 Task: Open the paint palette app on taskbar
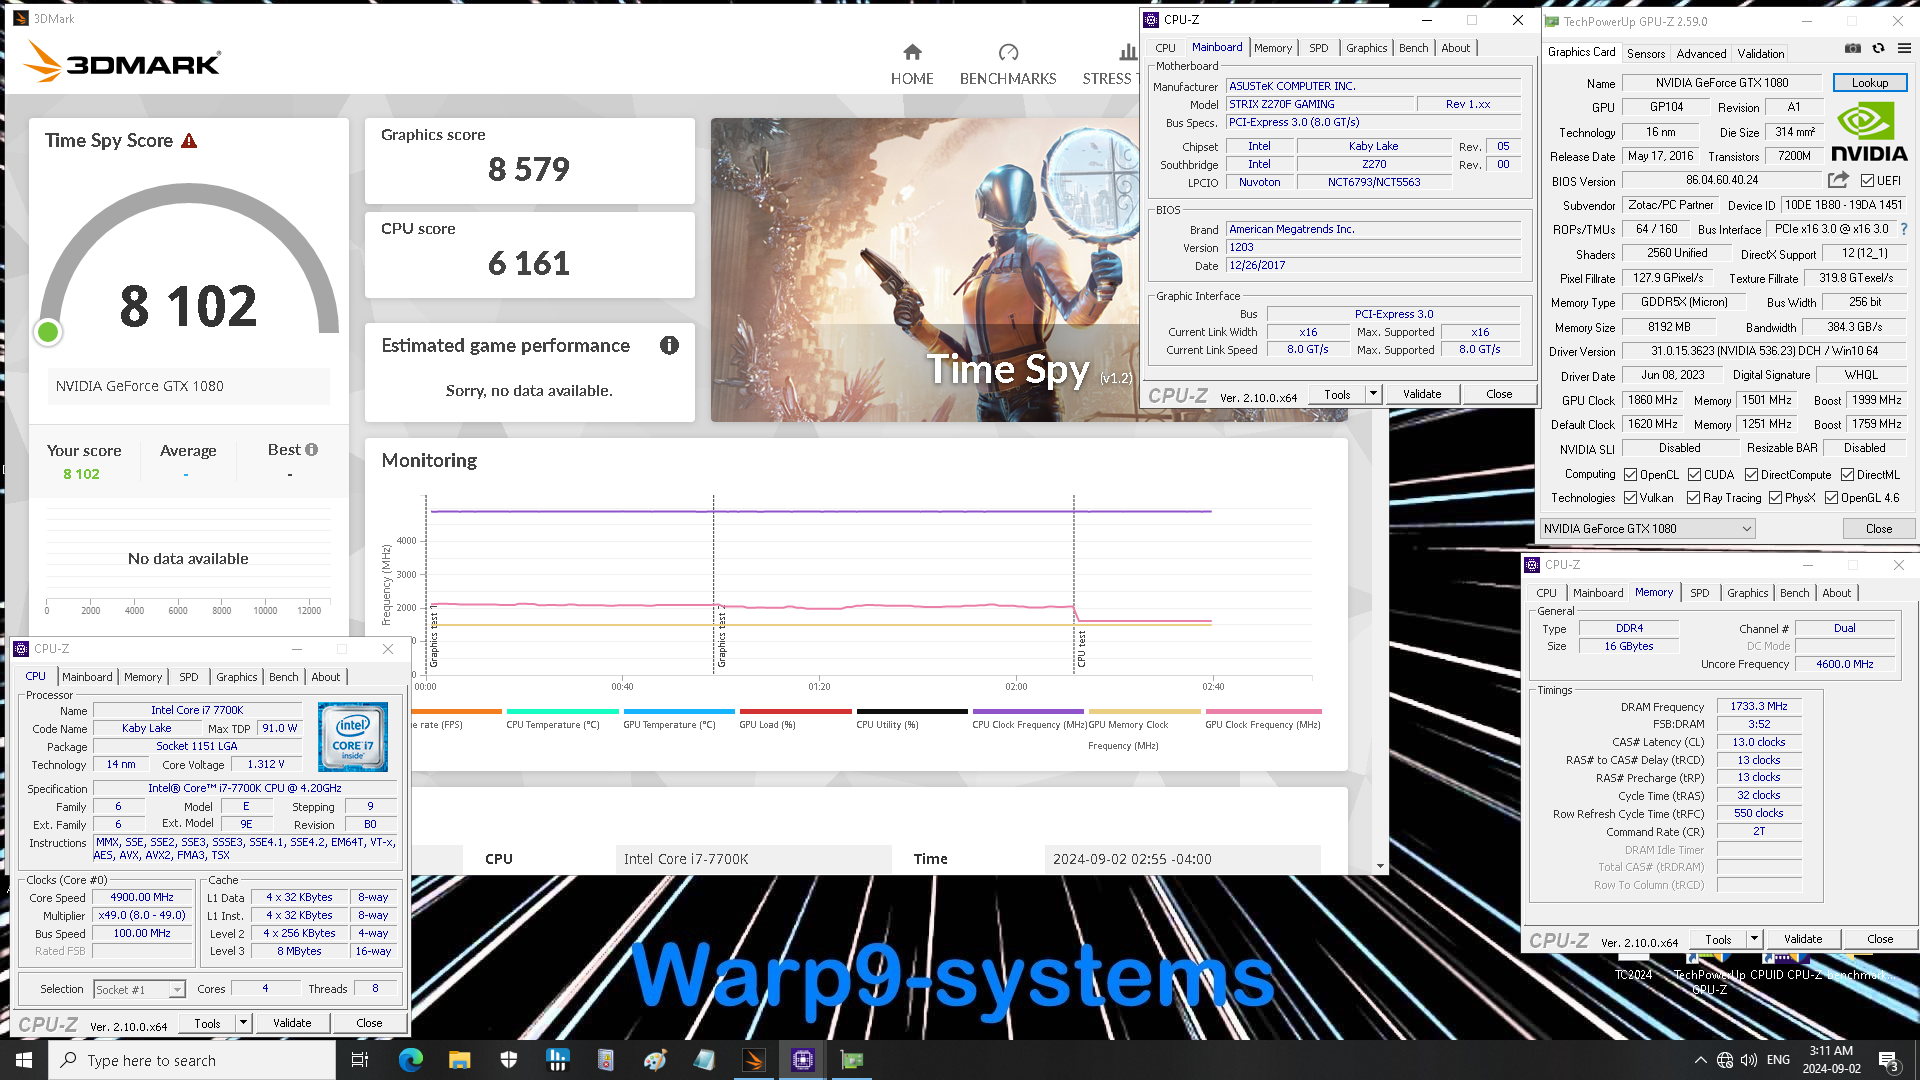click(655, 1060)
